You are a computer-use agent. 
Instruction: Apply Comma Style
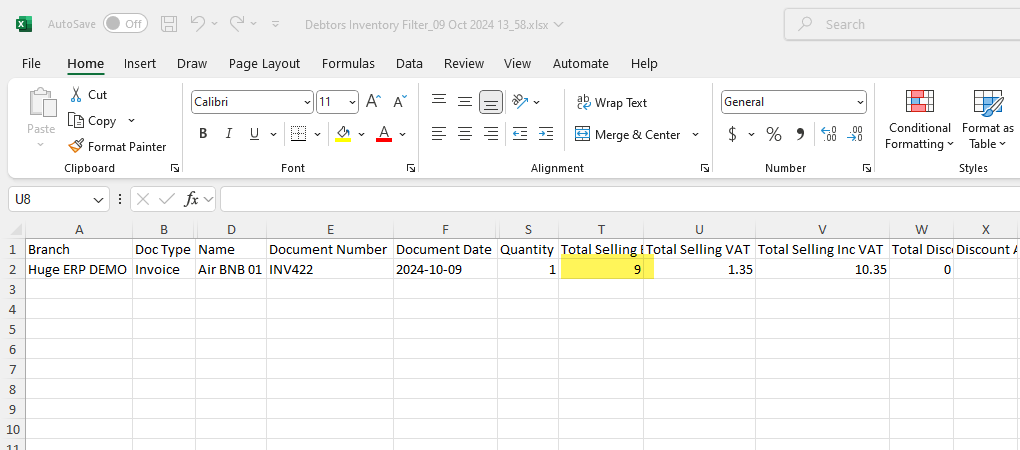coord(800,134)
